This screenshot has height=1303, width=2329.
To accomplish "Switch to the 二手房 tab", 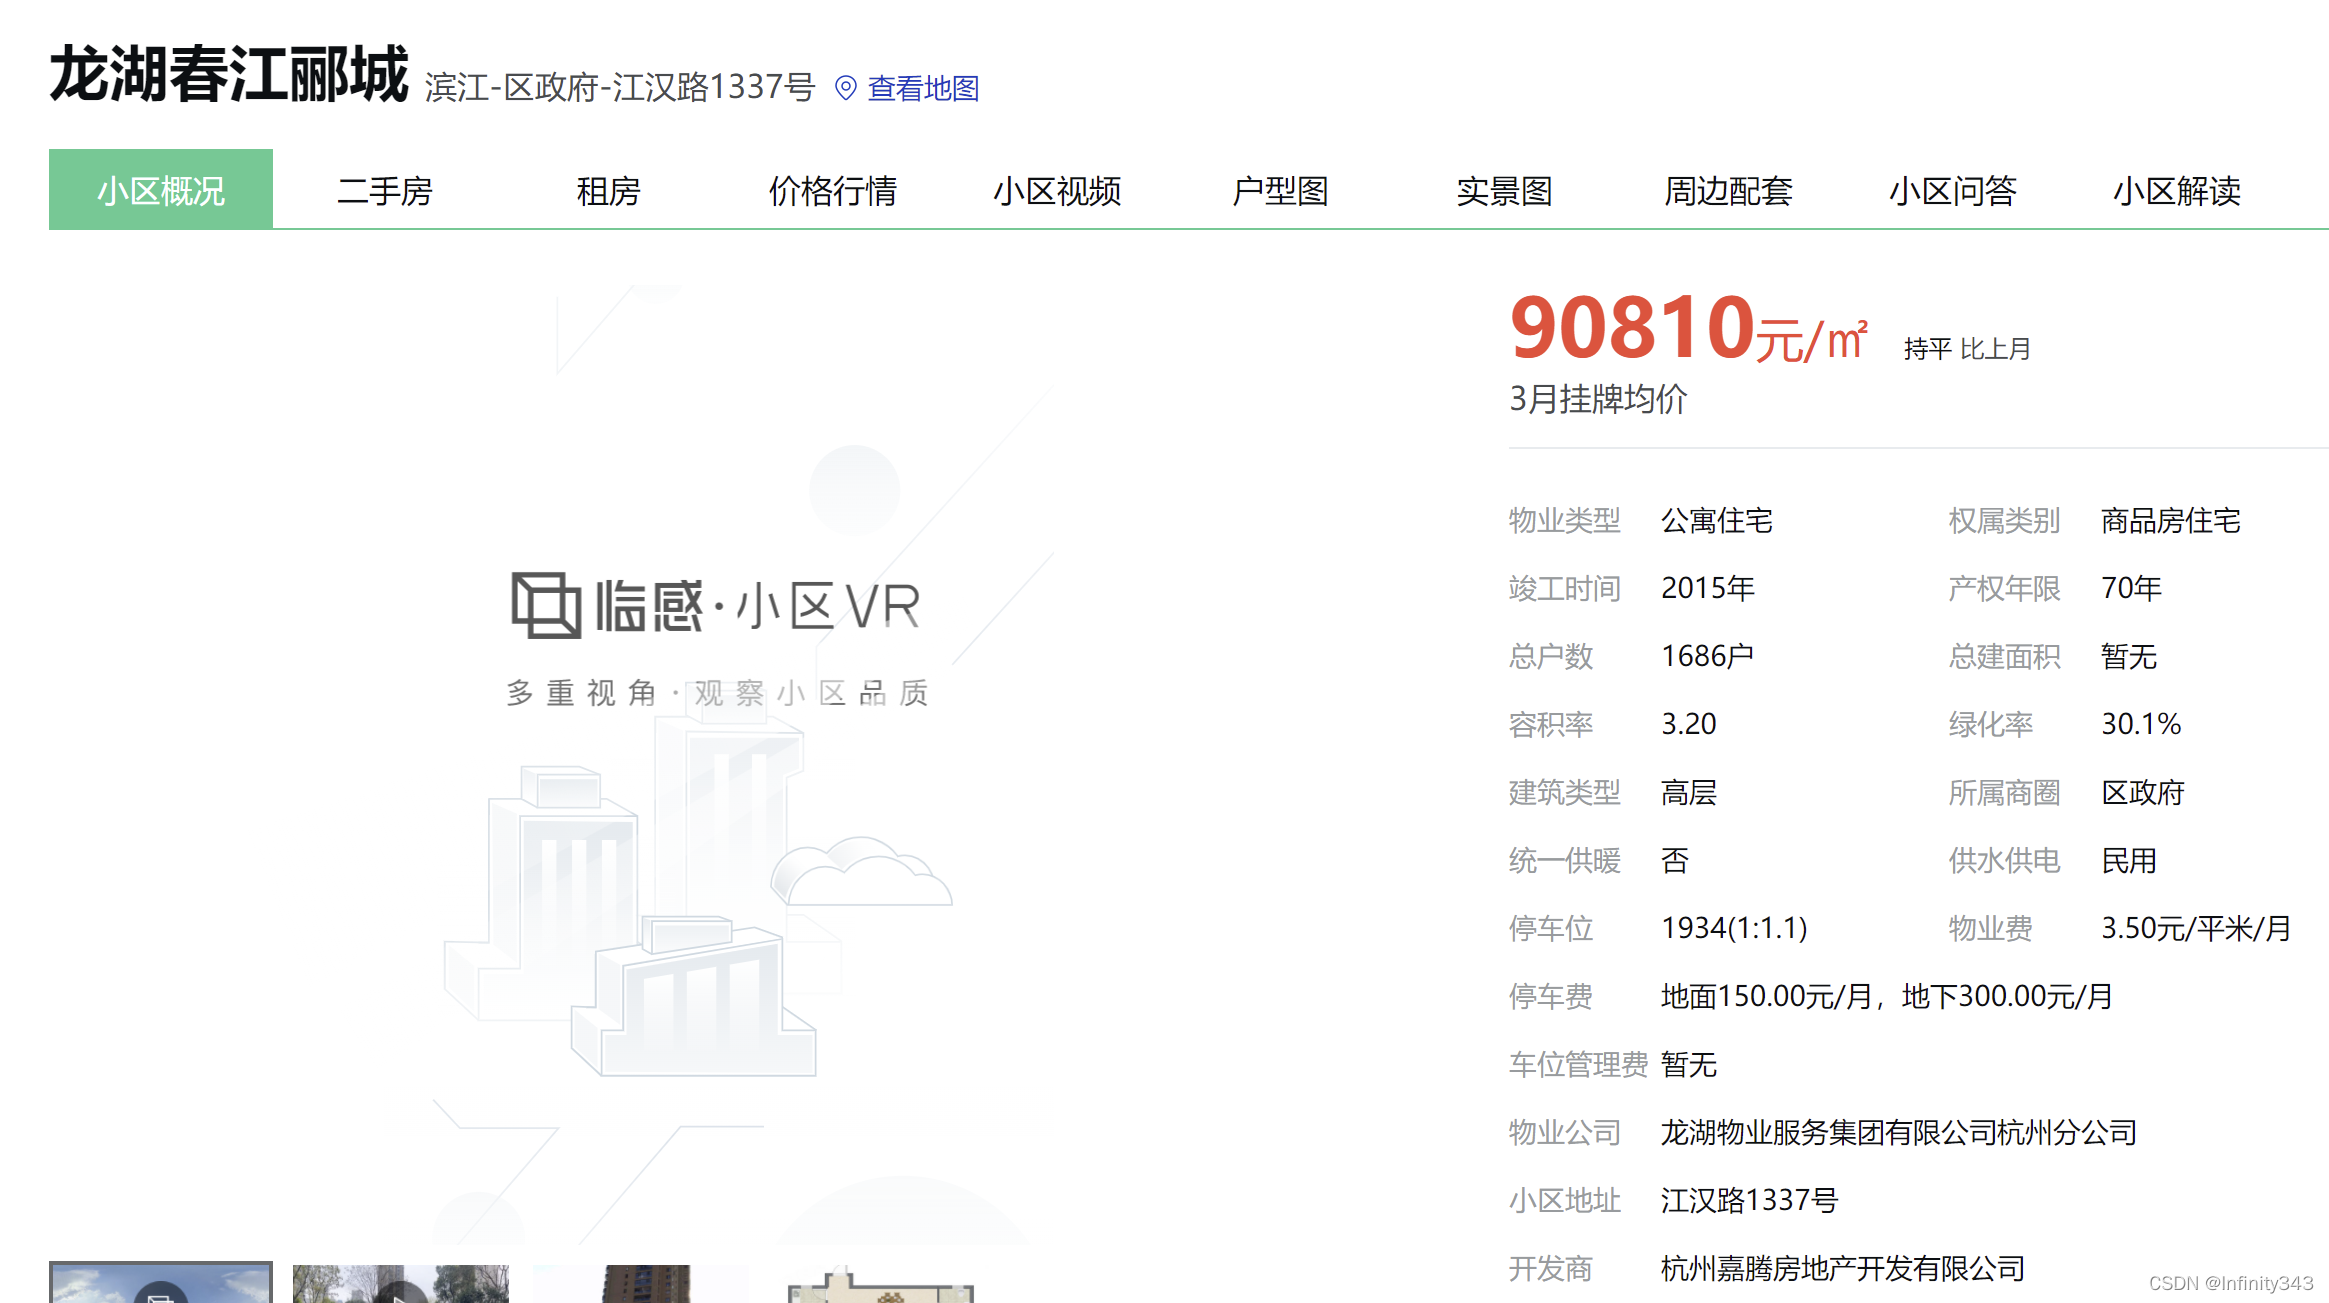I will pyautogui.click(x=384, y=190).
